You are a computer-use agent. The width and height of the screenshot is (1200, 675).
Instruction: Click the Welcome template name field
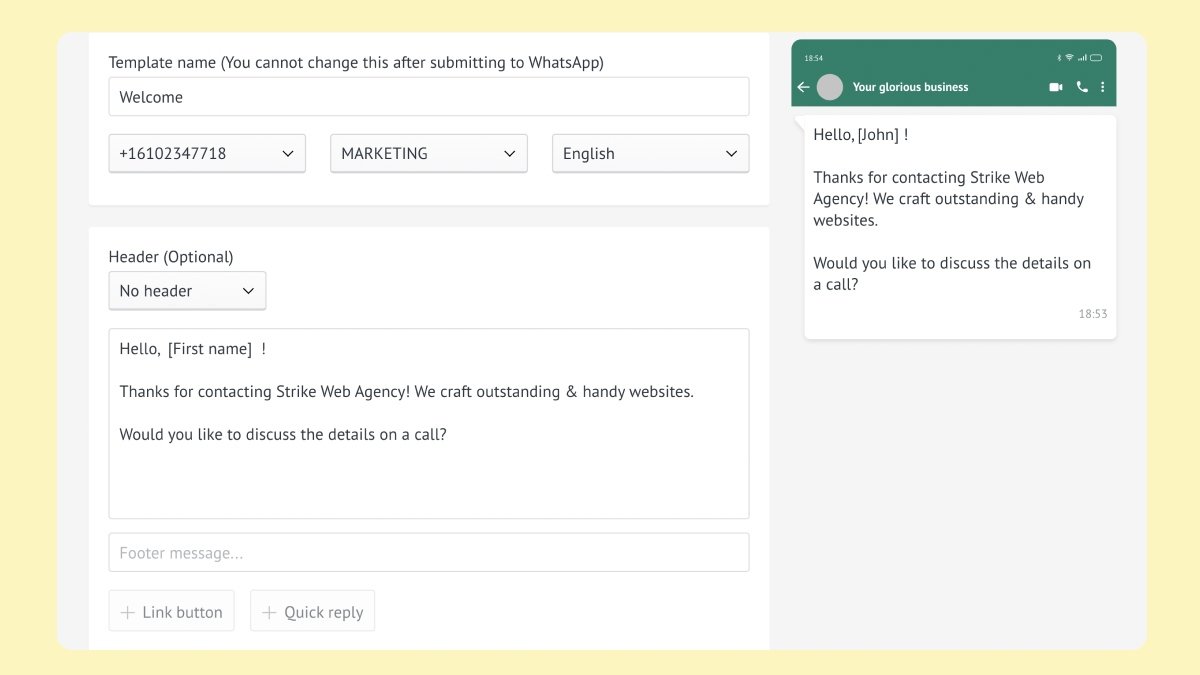[428, 96]
